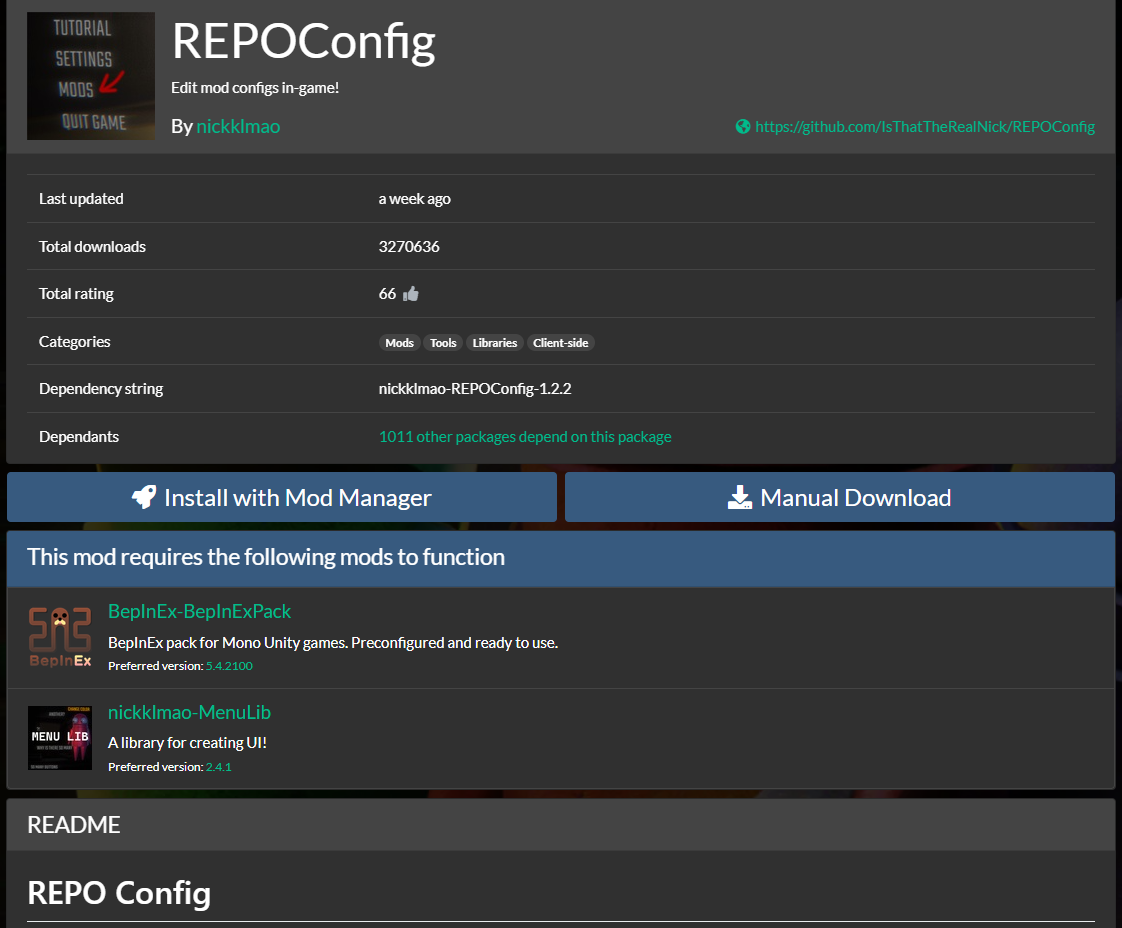Click the README section header
Screen dimensions: 1122x928
(561, 824)
